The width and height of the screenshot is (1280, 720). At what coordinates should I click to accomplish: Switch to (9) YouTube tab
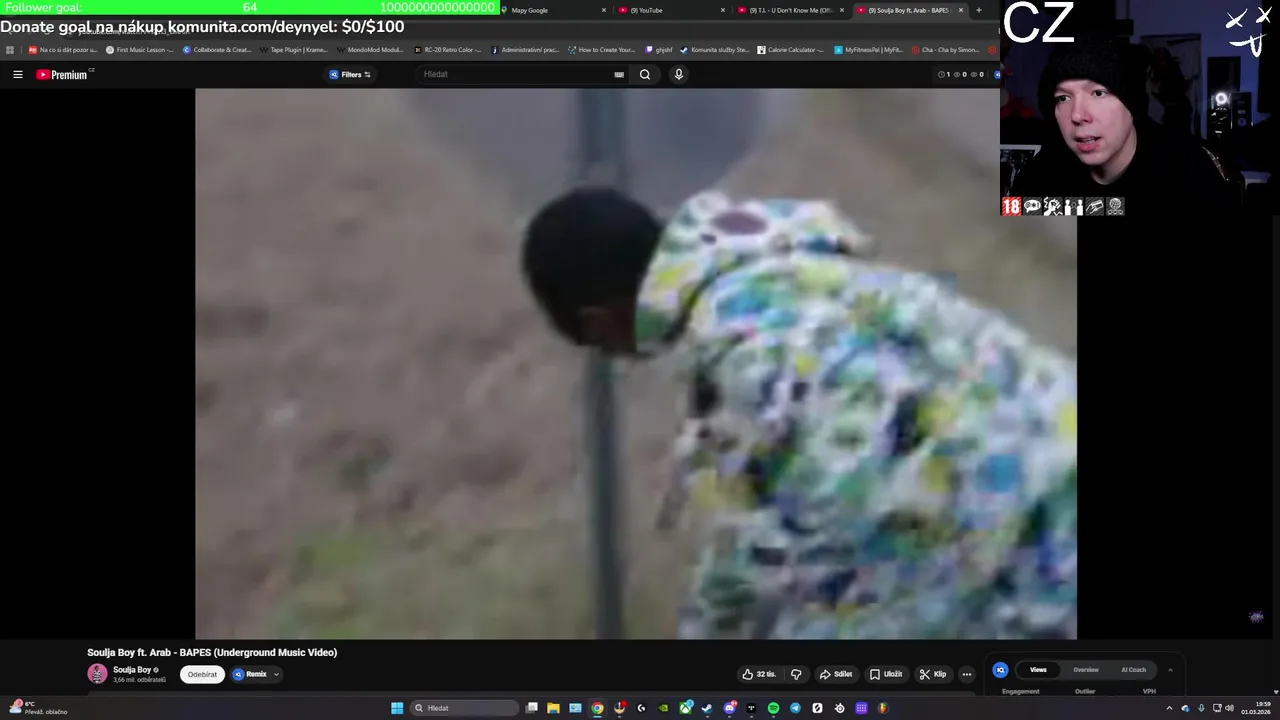coord(670,10)
